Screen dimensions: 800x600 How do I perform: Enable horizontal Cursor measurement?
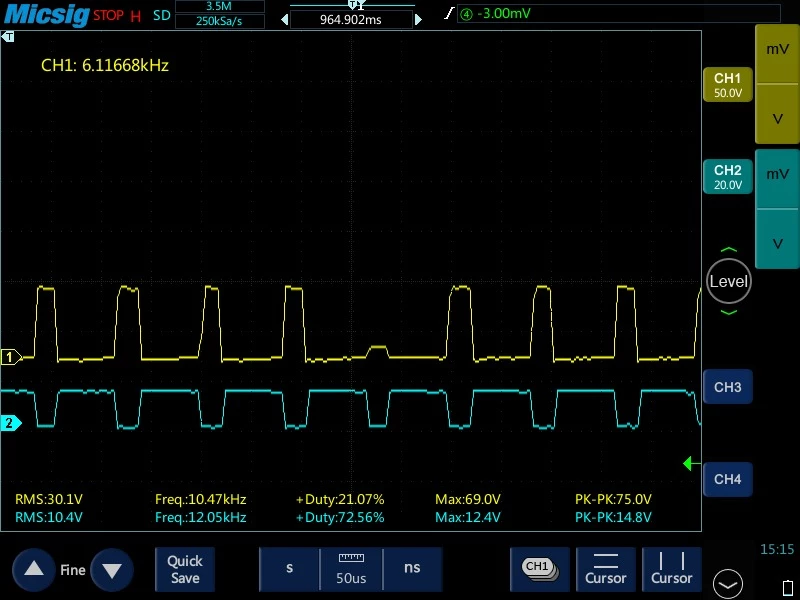click(606, 569)
